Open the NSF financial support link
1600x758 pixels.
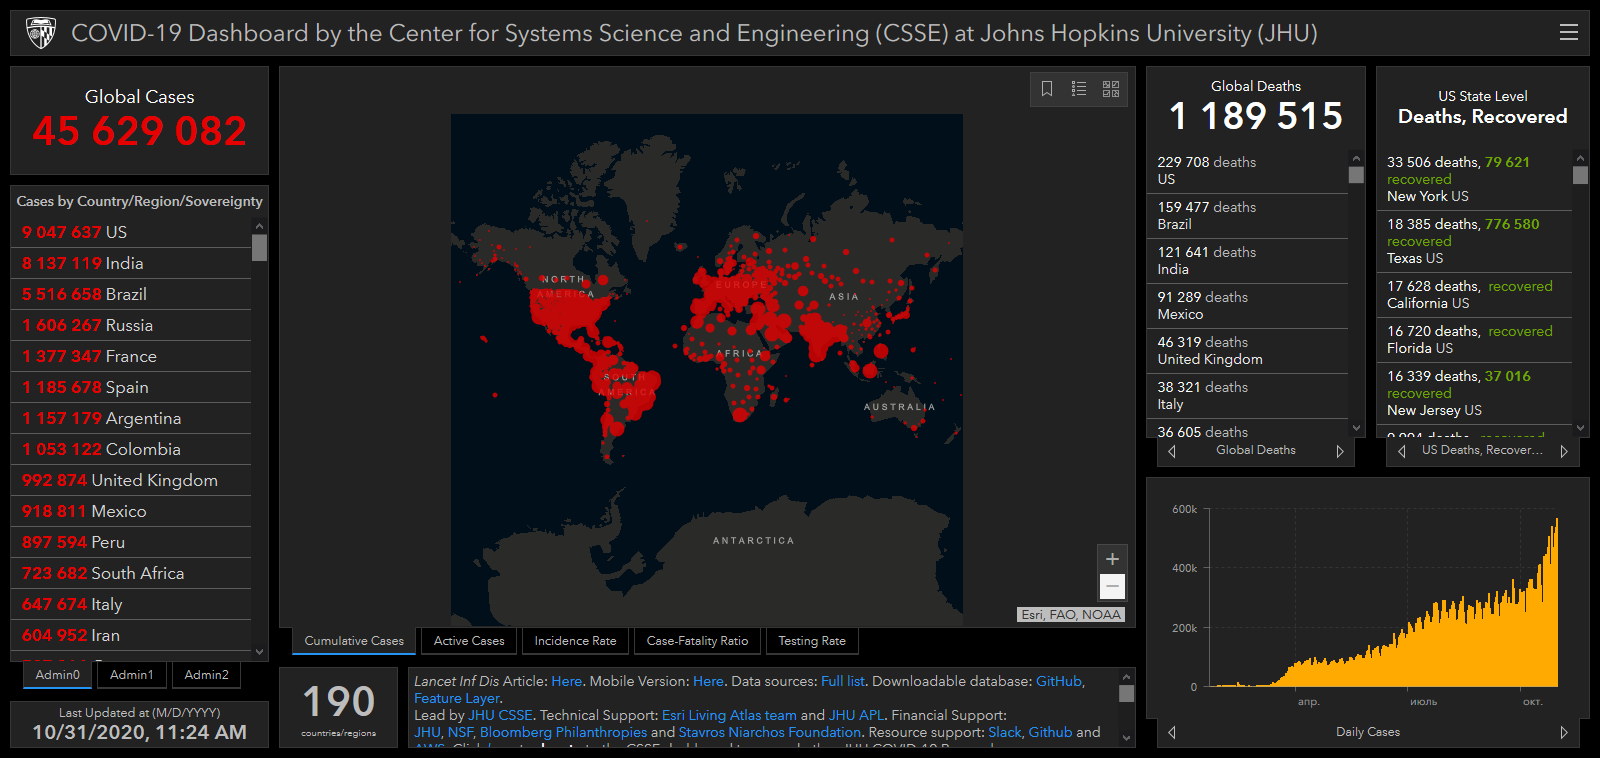[x=459, y=732]
